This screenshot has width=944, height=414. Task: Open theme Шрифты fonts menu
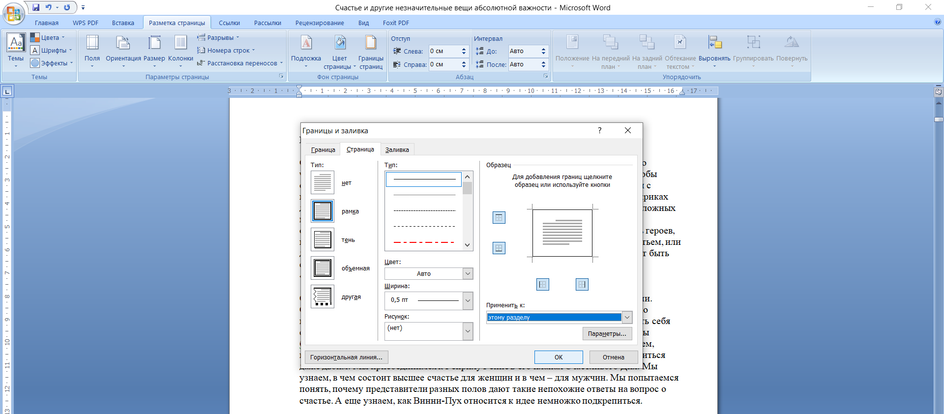point(51,50)
